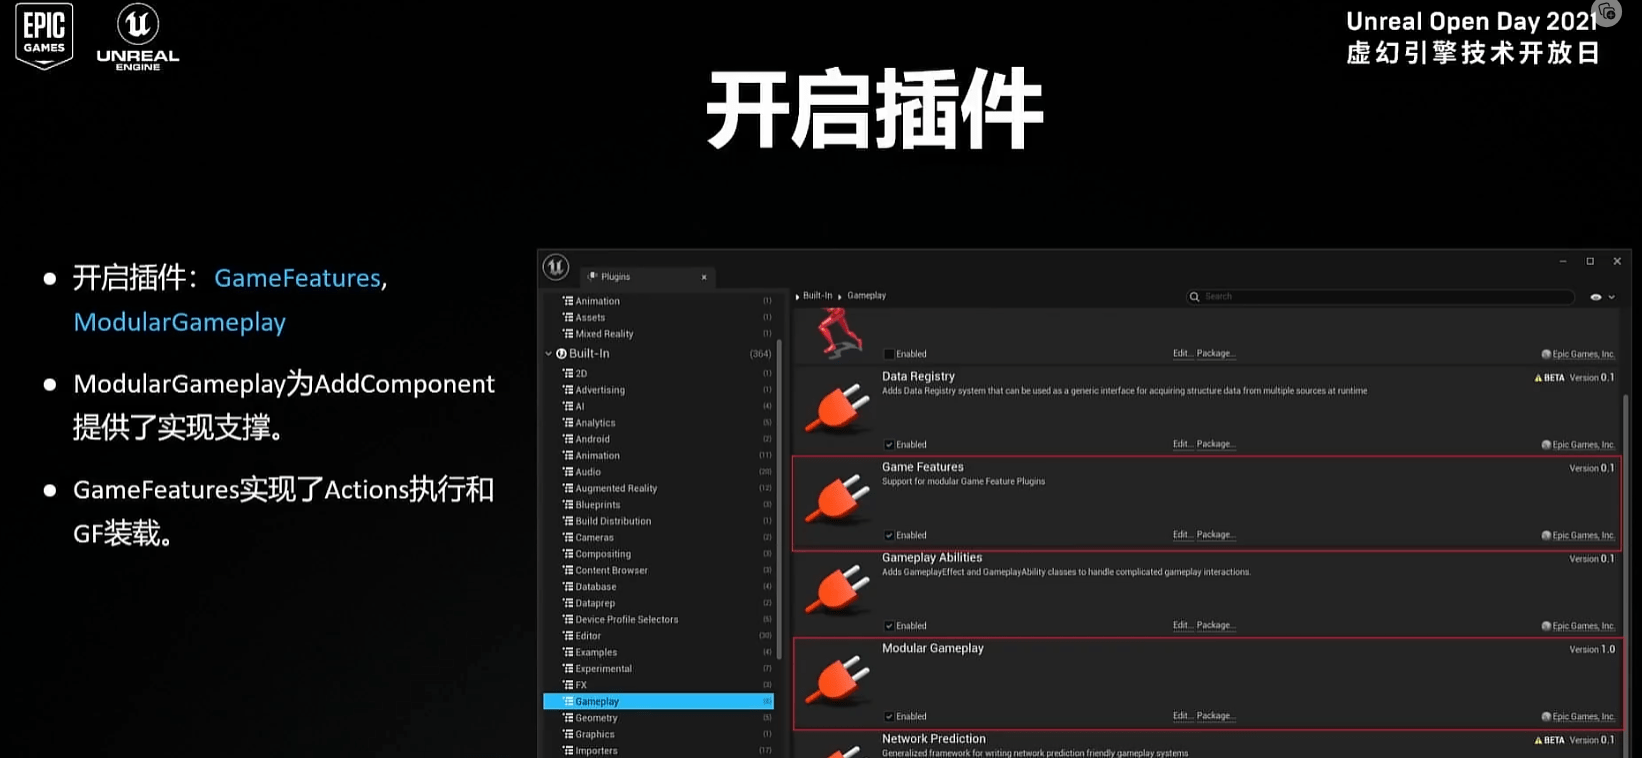Click the search magnifier icon
1642x758 pixels.
coord(1194,297)
